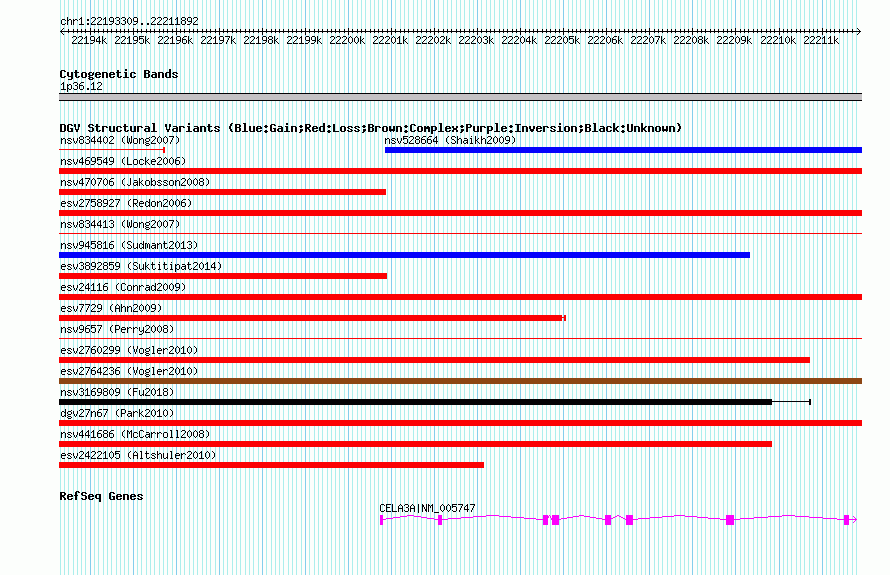Viewport: 890px width, 575px height.
Task: Select the red bar under dgv27n67 (Park2010)
Action: tap(460, 423)
